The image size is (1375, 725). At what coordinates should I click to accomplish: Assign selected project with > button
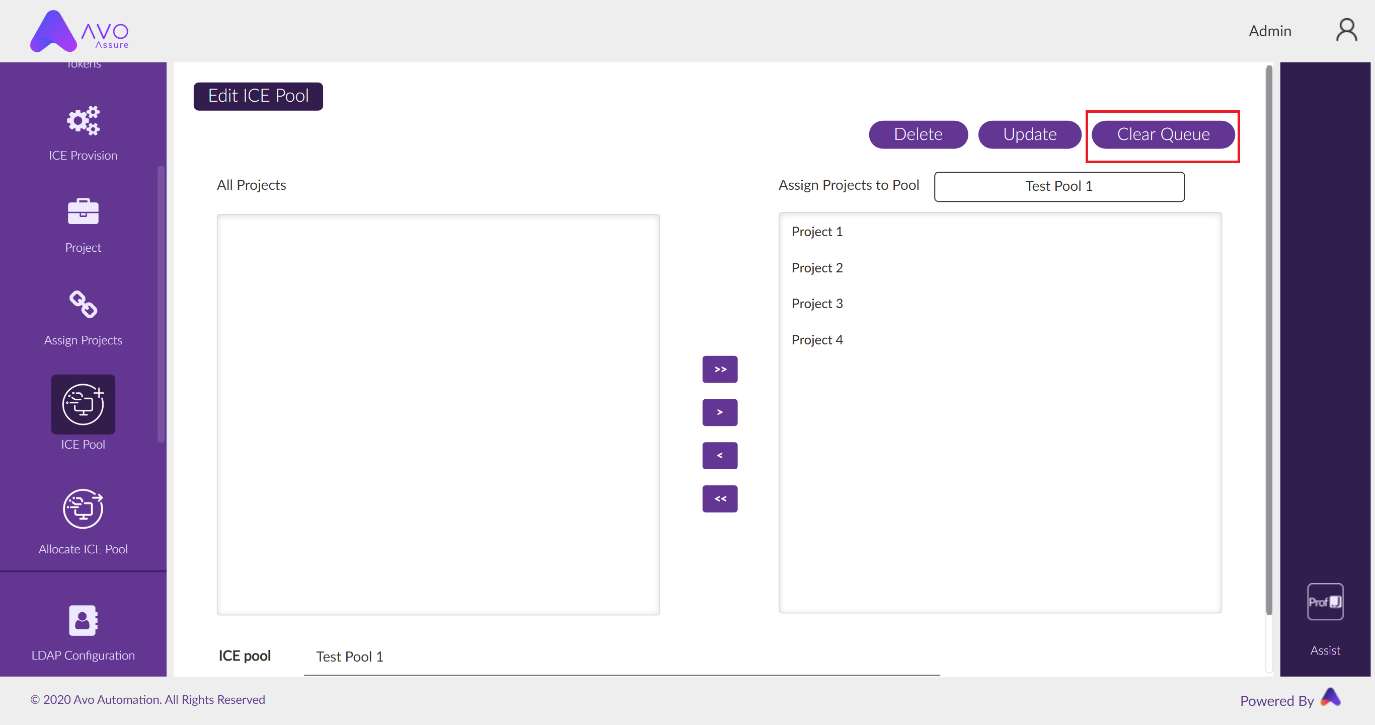(720, 412)
